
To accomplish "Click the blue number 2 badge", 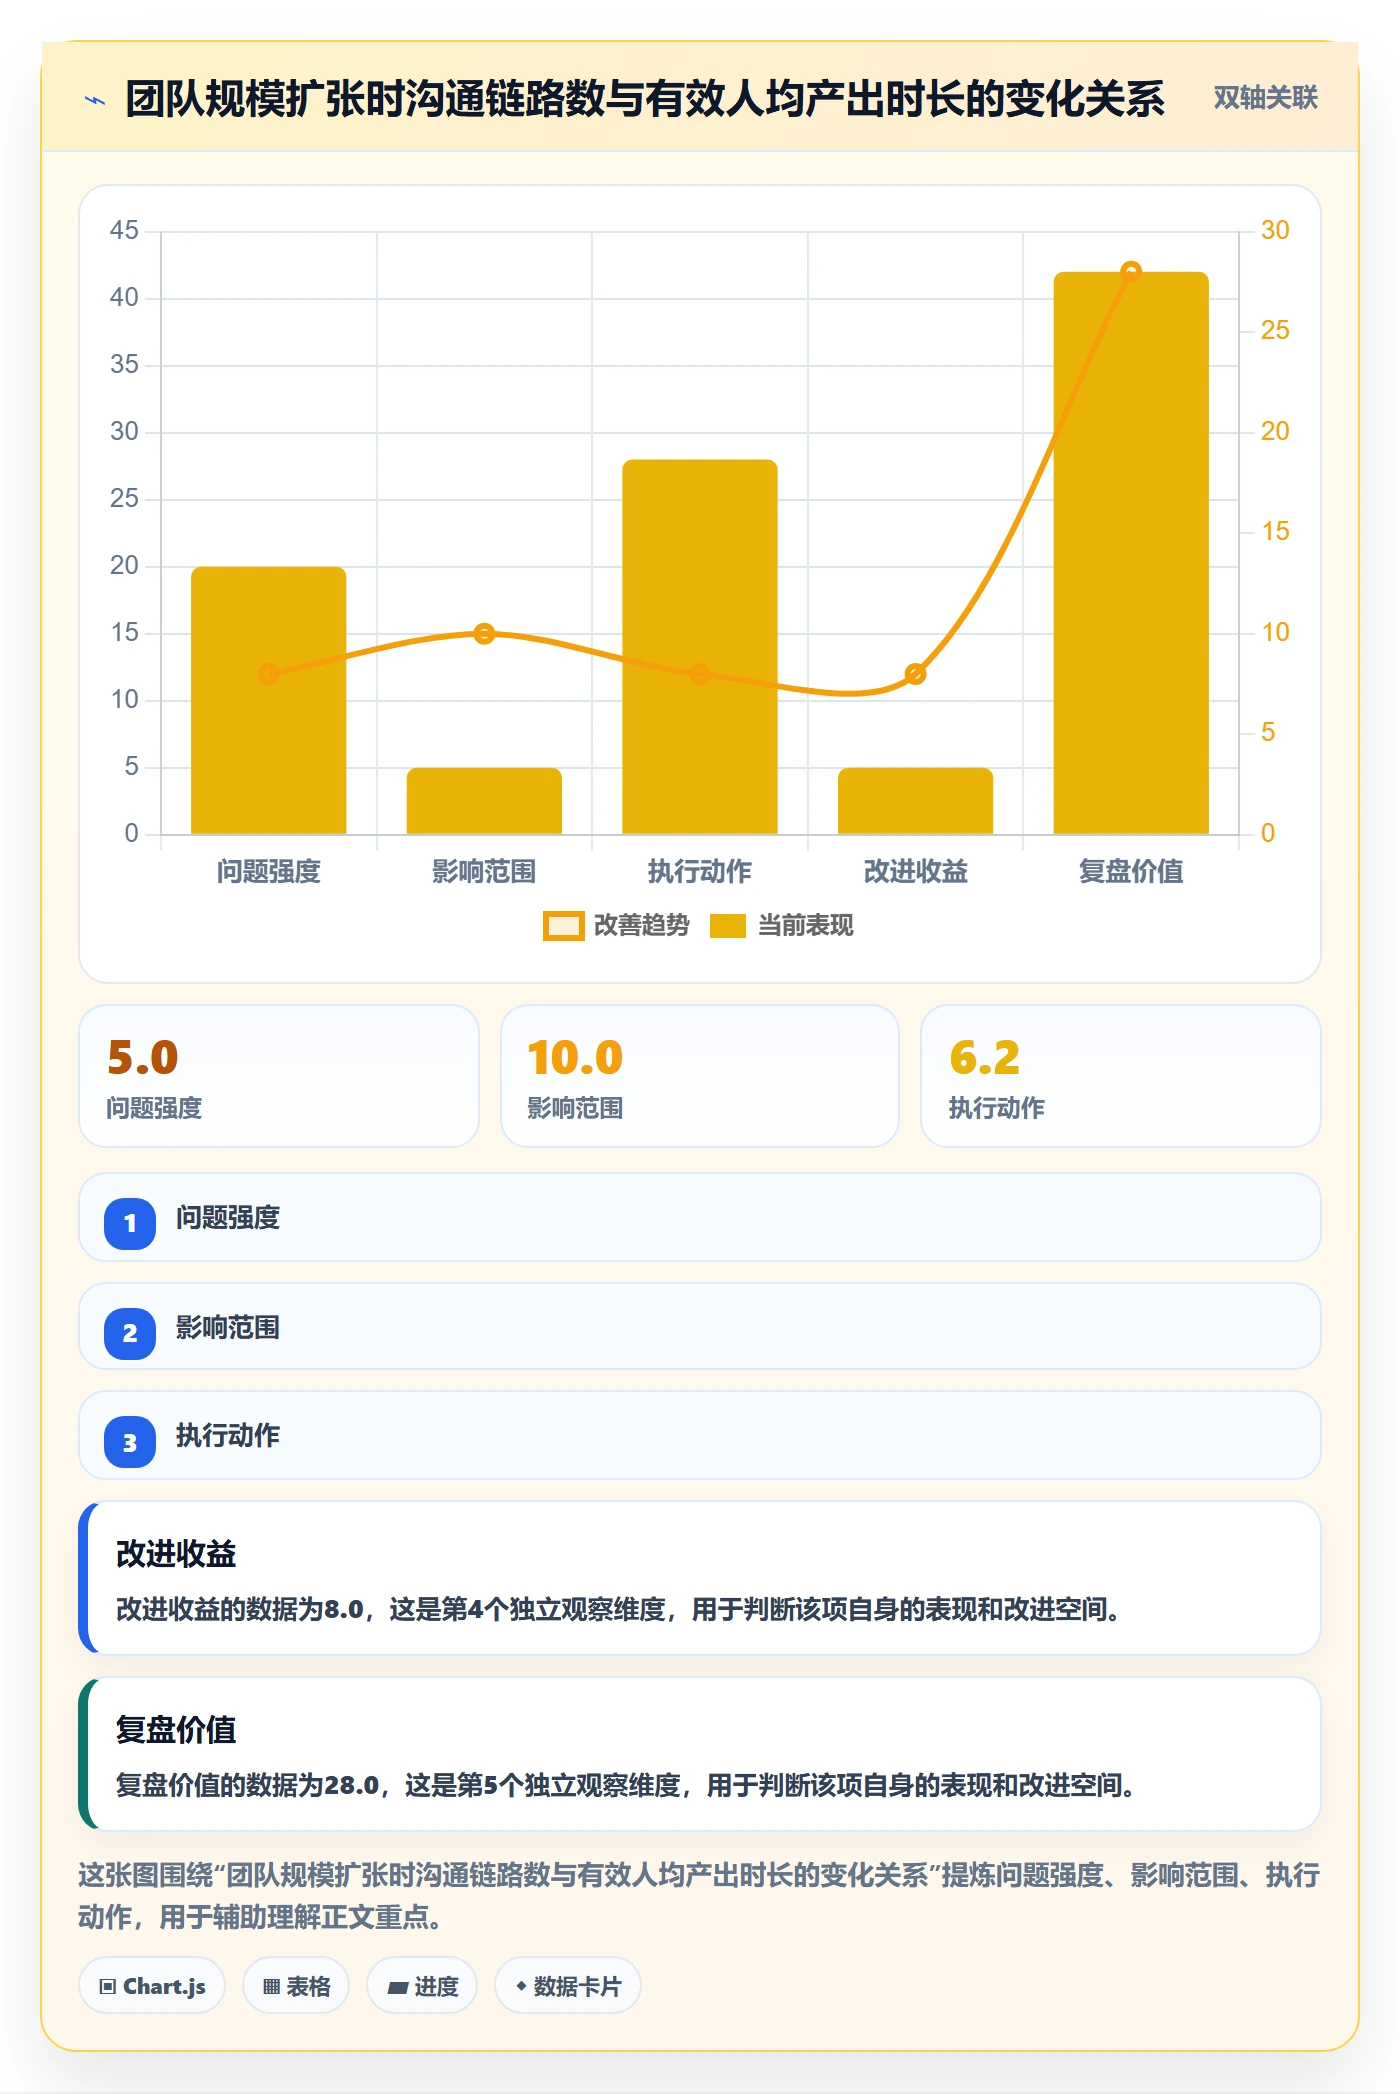I will pos(130,1333).
